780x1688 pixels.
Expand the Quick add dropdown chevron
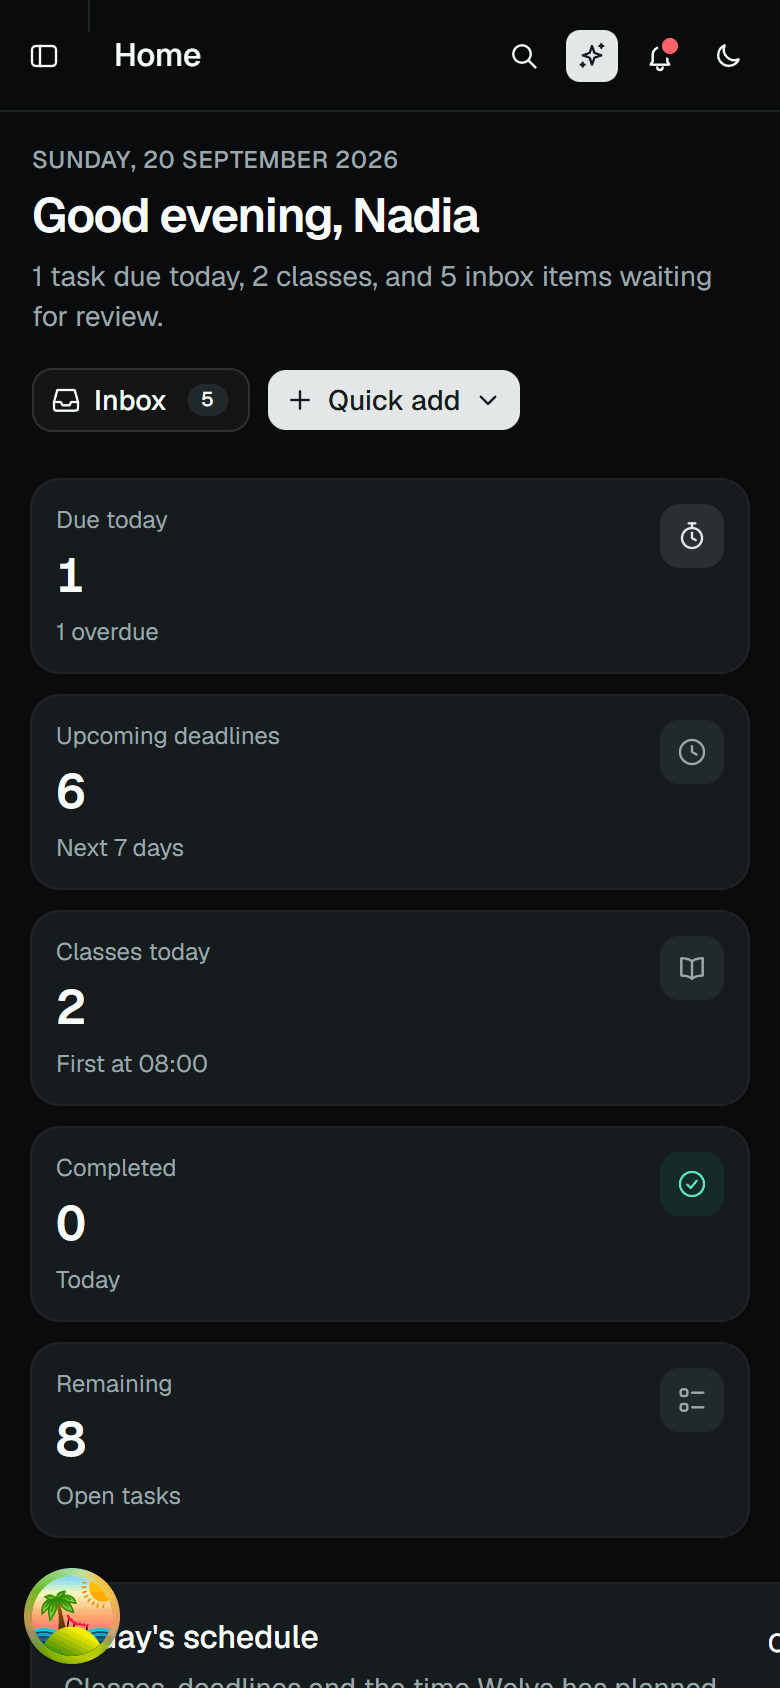coord(488,400)
